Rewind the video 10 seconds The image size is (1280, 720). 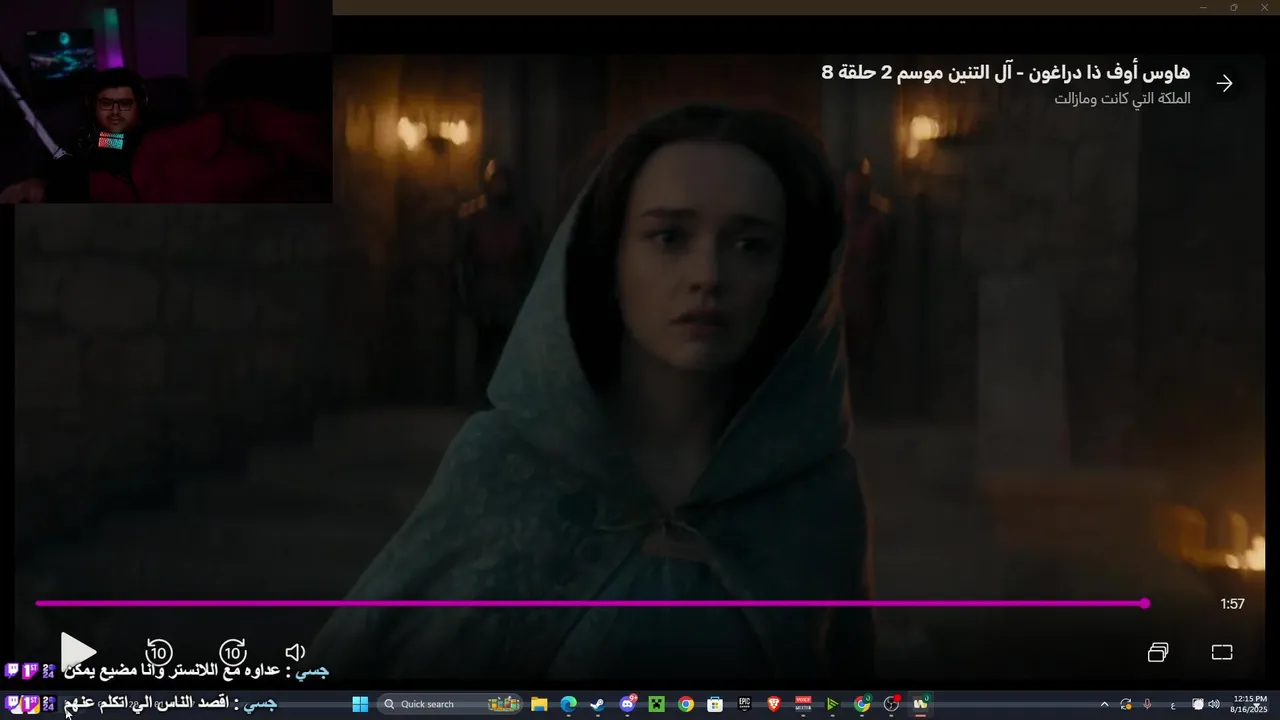(158, 653)
